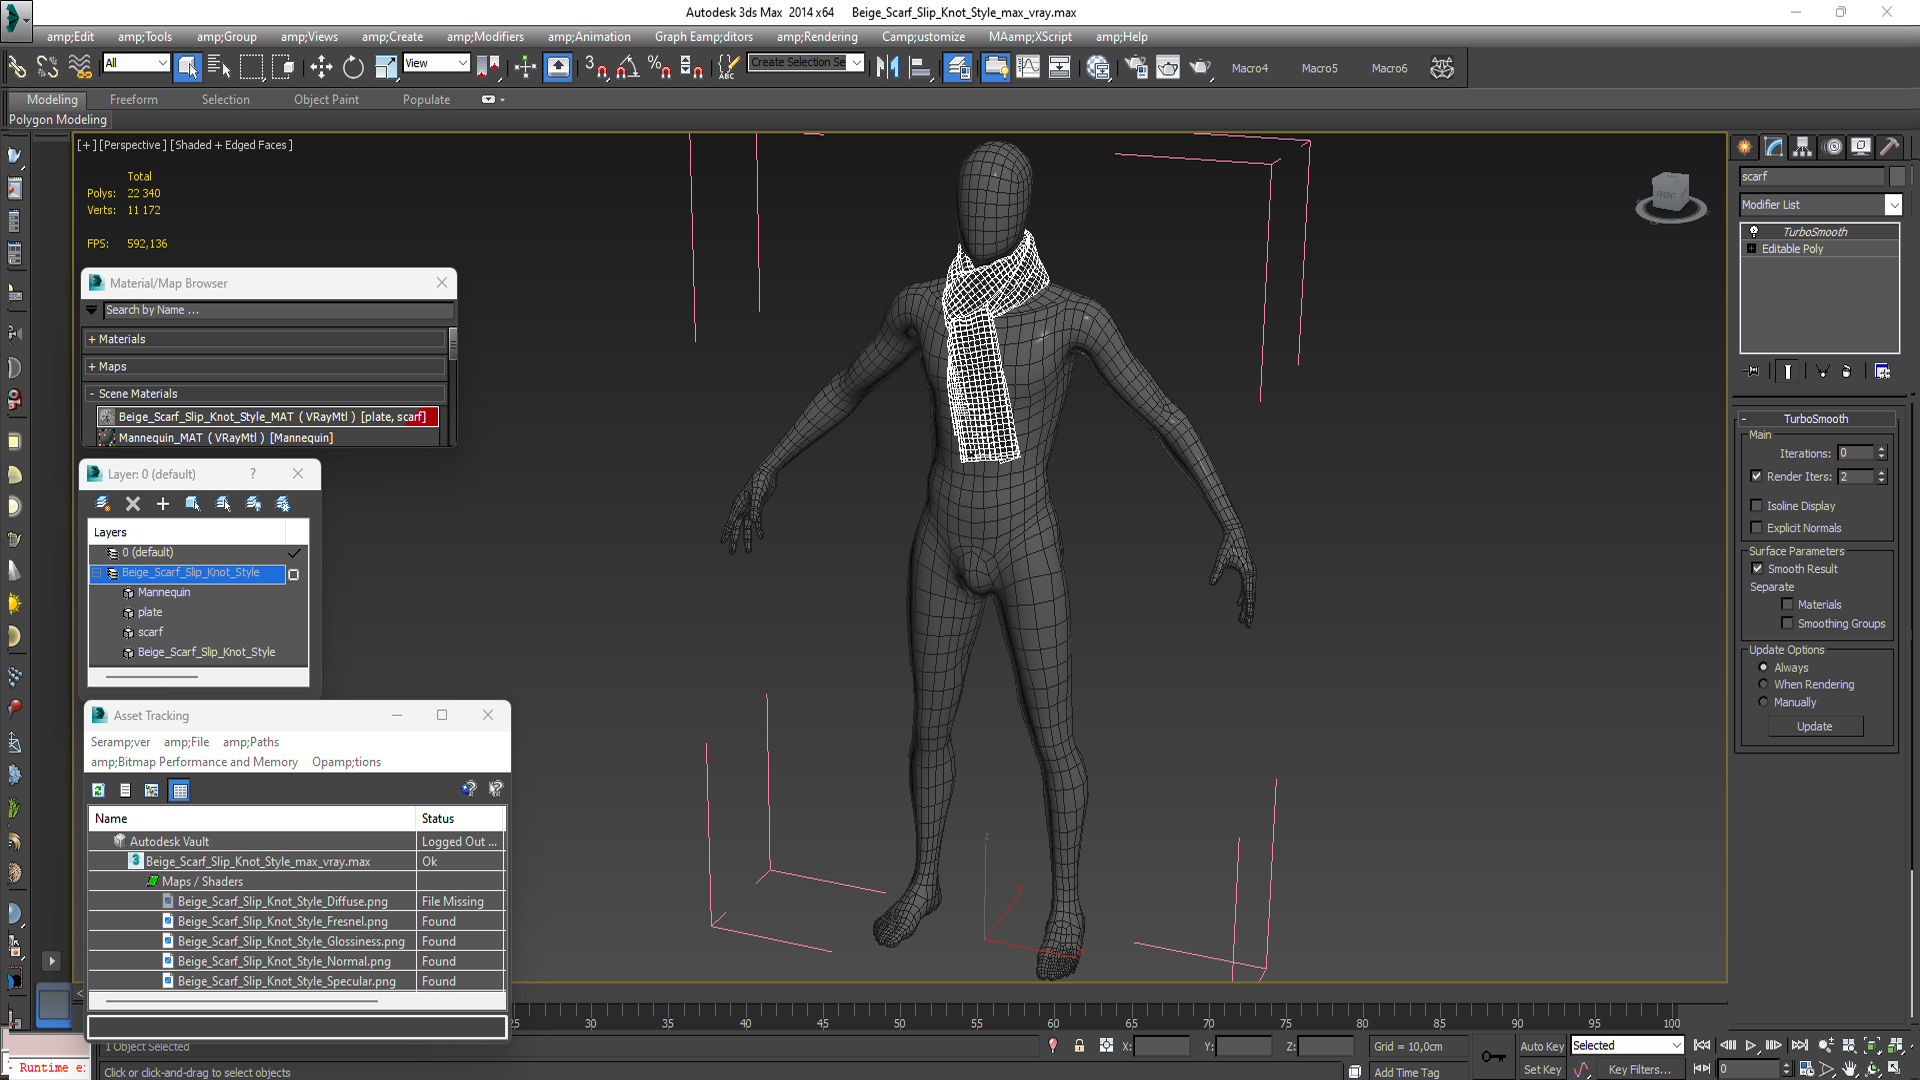This screenshot has width=1920, height=1080.
Task: Expand the Editable Poly modifier entry
Action: (x=1752, y=249)
